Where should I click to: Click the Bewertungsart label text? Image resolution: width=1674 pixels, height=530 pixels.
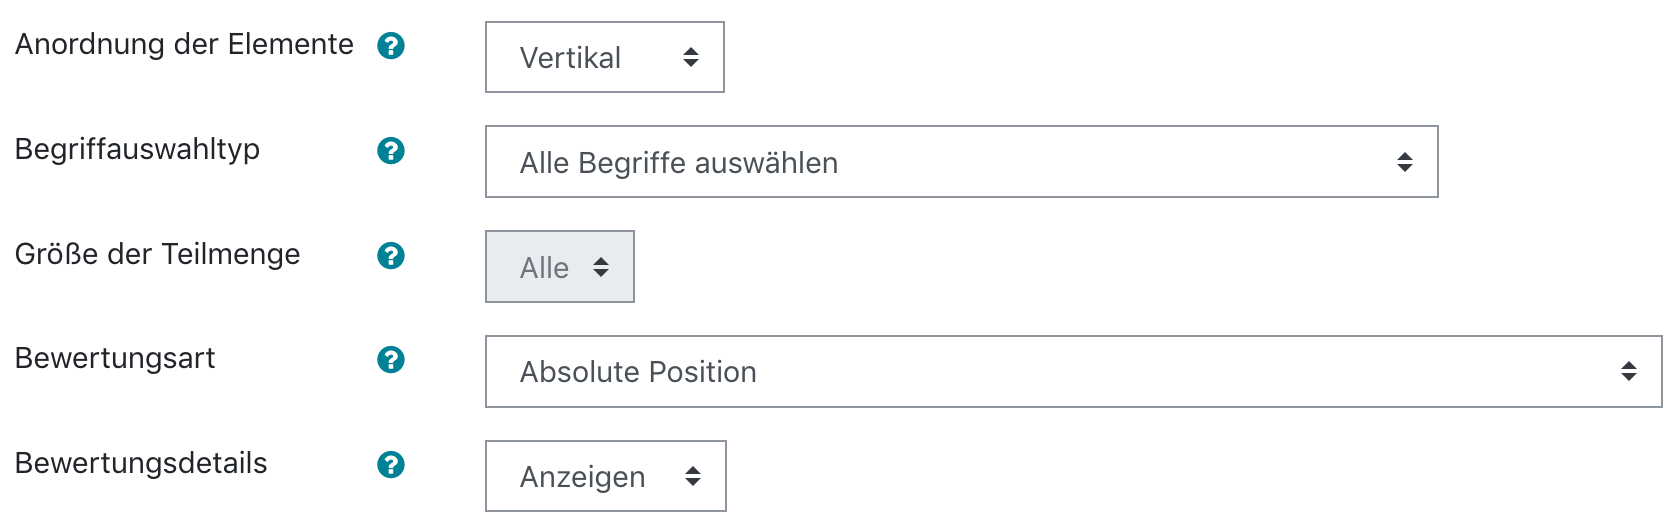click(x=115, y=359)
